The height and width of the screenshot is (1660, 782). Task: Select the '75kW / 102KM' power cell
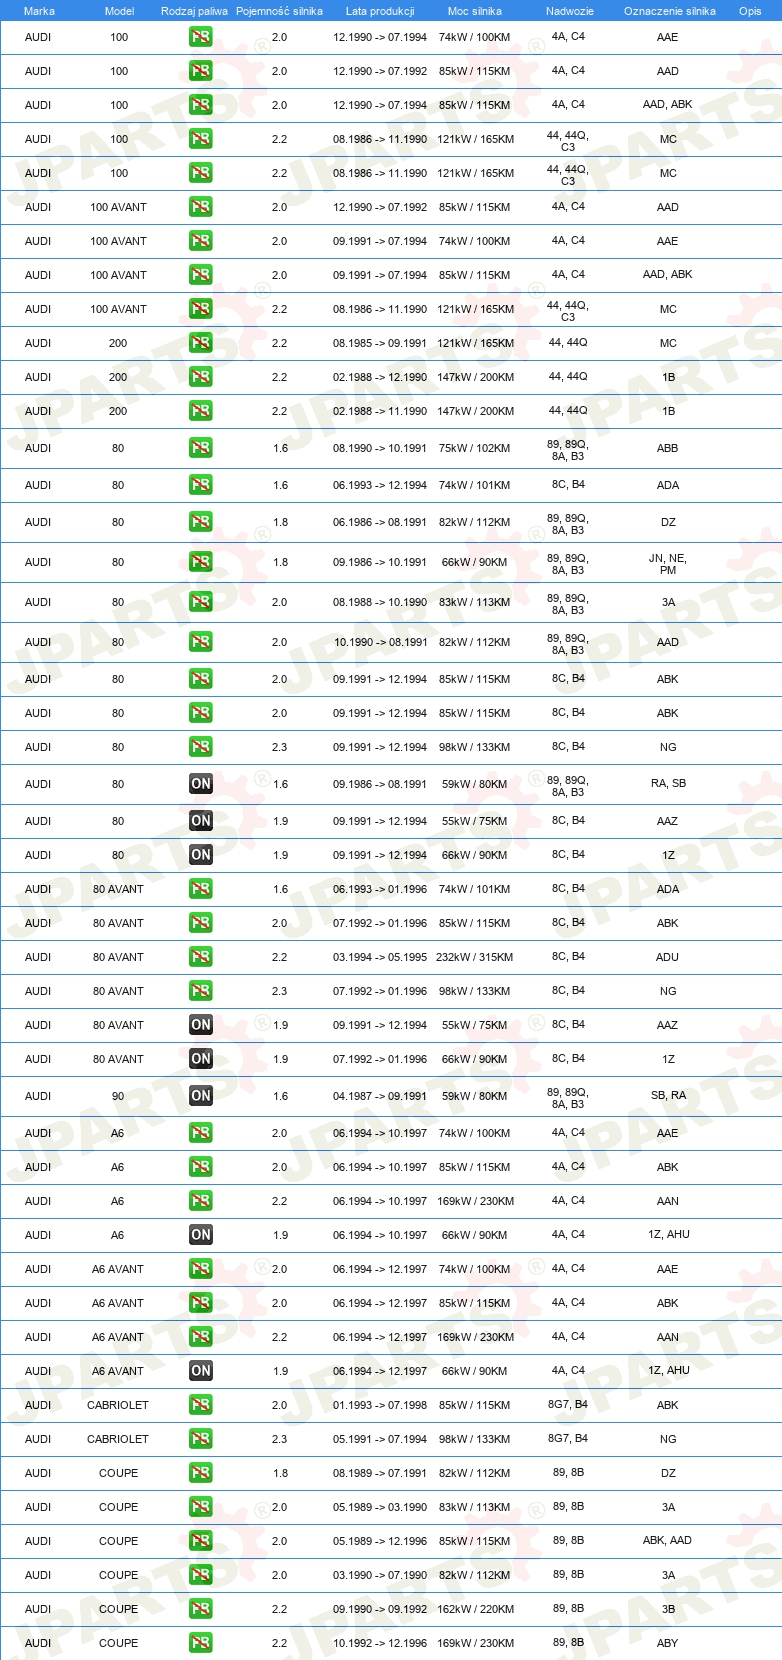(475, 448)
